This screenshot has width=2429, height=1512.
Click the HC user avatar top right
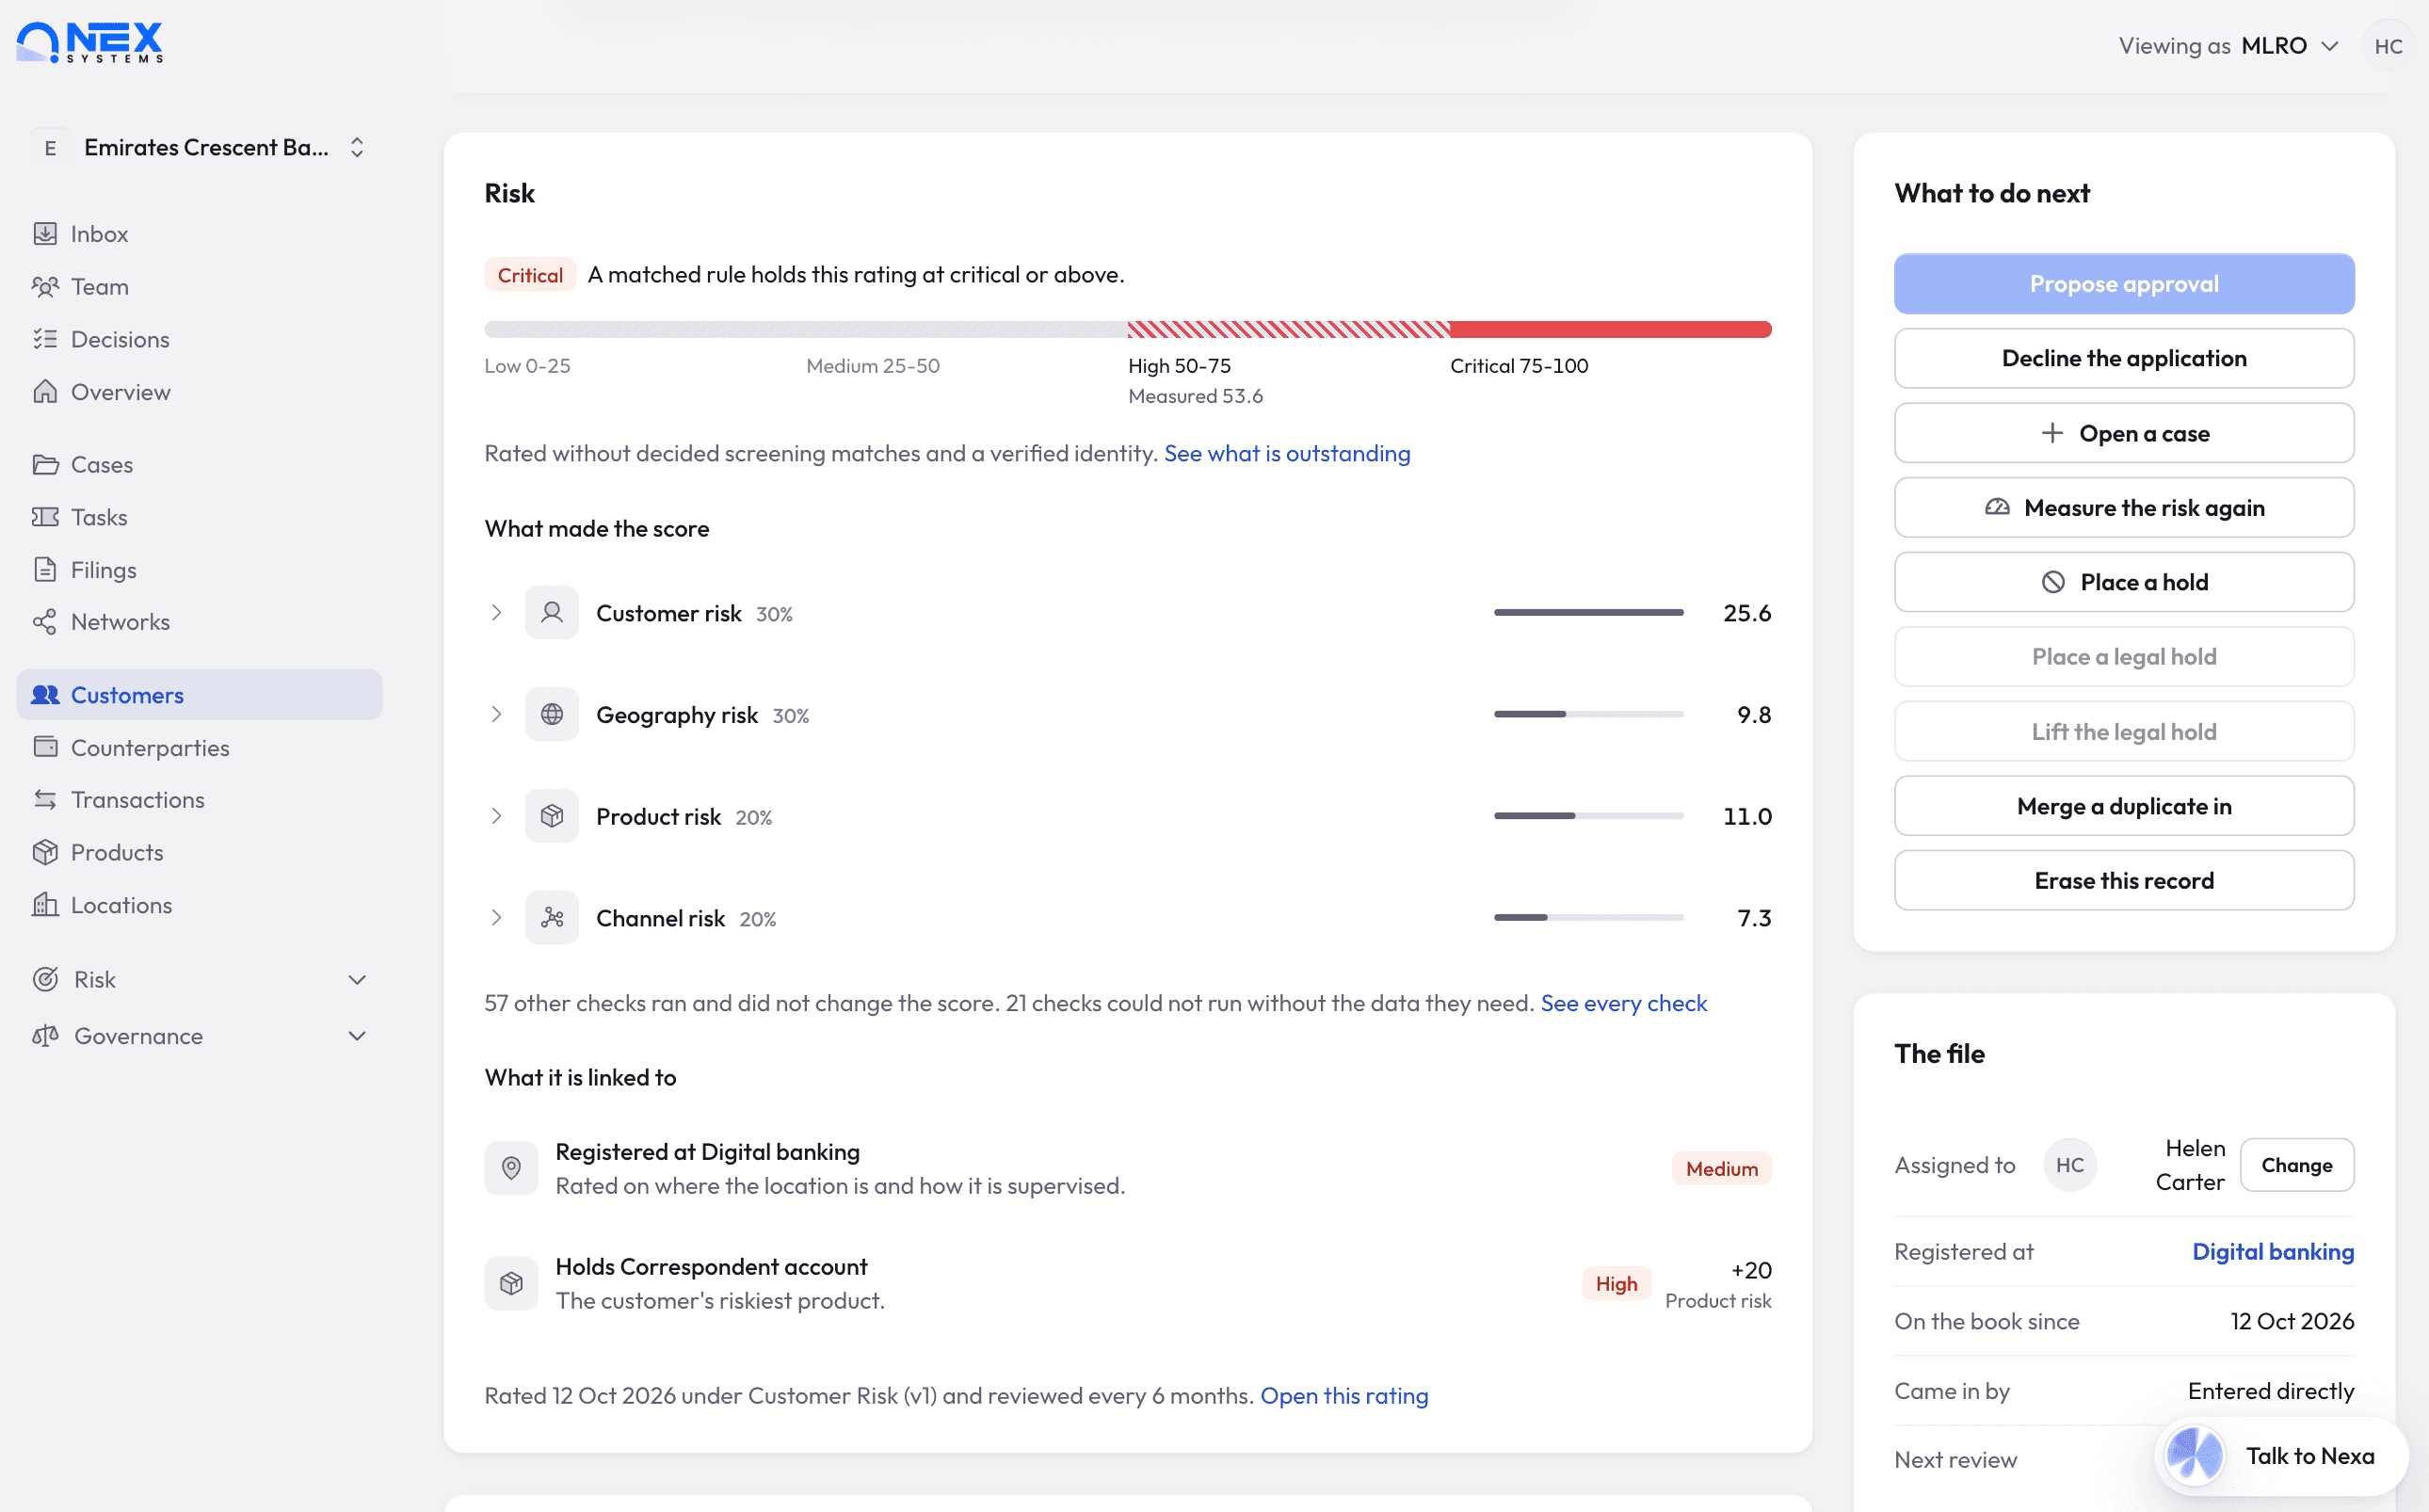click(2388, 46)
